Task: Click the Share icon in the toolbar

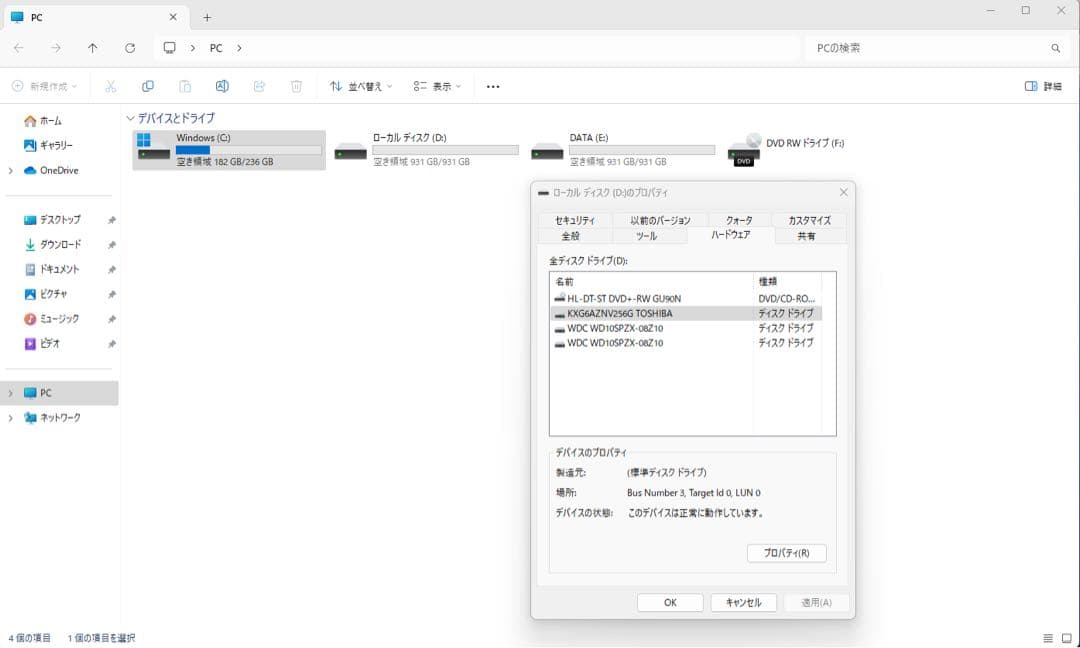Action: coord(259,86)
